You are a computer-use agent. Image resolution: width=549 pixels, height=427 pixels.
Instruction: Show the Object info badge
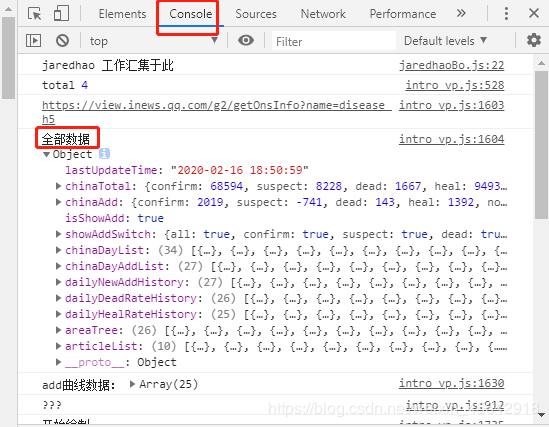[104, 154]
